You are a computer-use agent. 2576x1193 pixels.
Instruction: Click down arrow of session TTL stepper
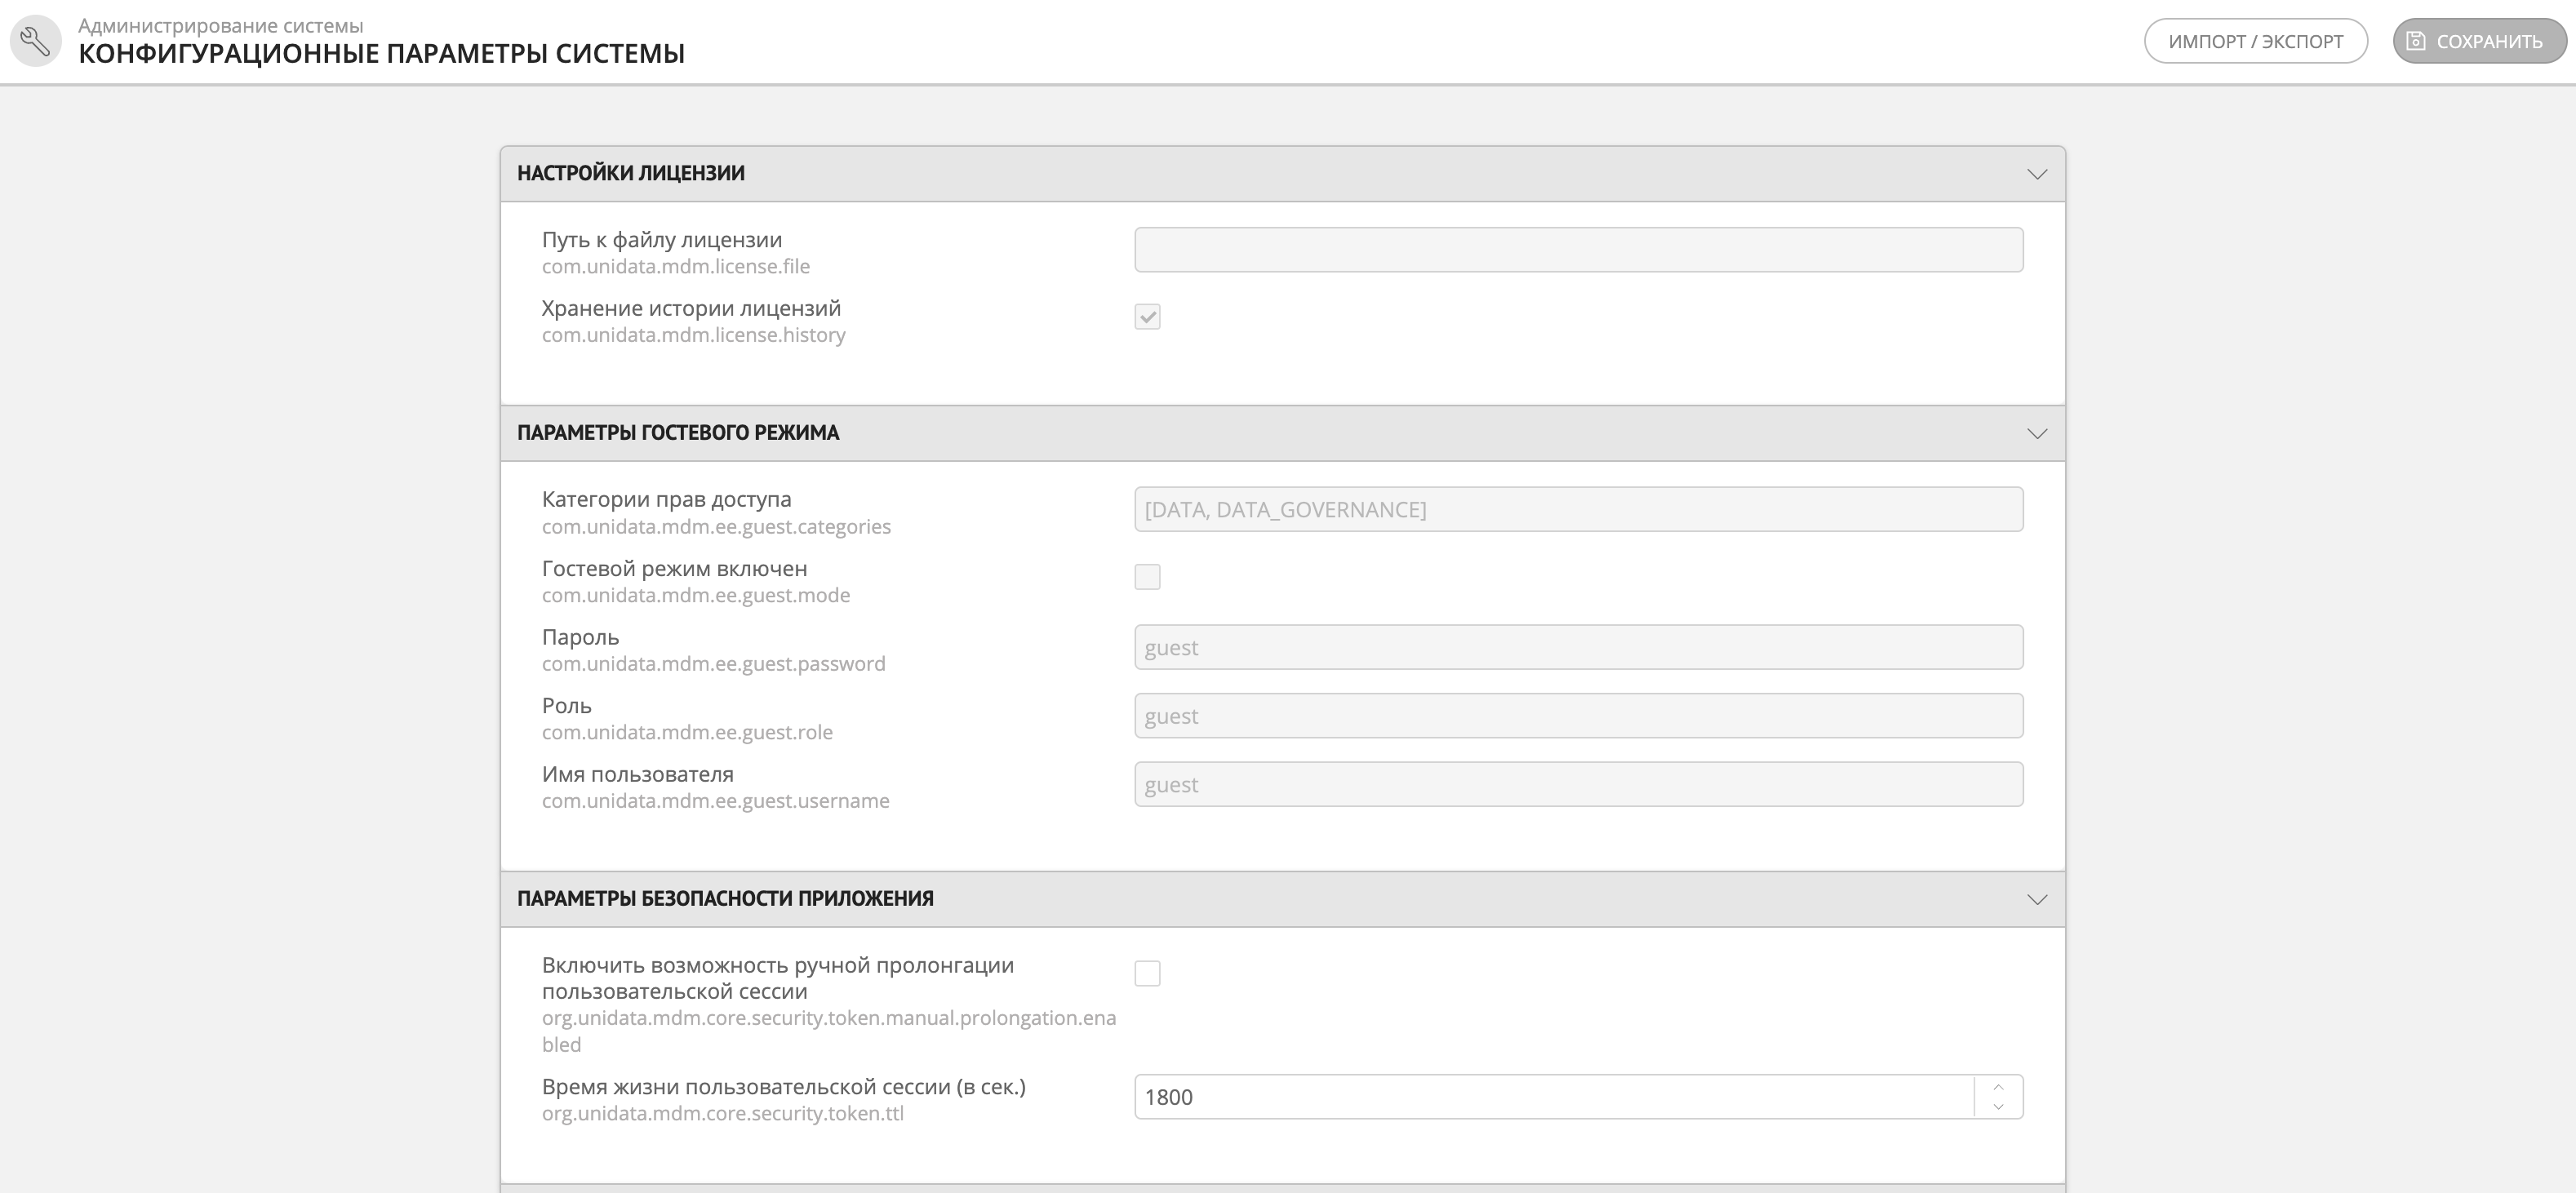[1998, 1107]
